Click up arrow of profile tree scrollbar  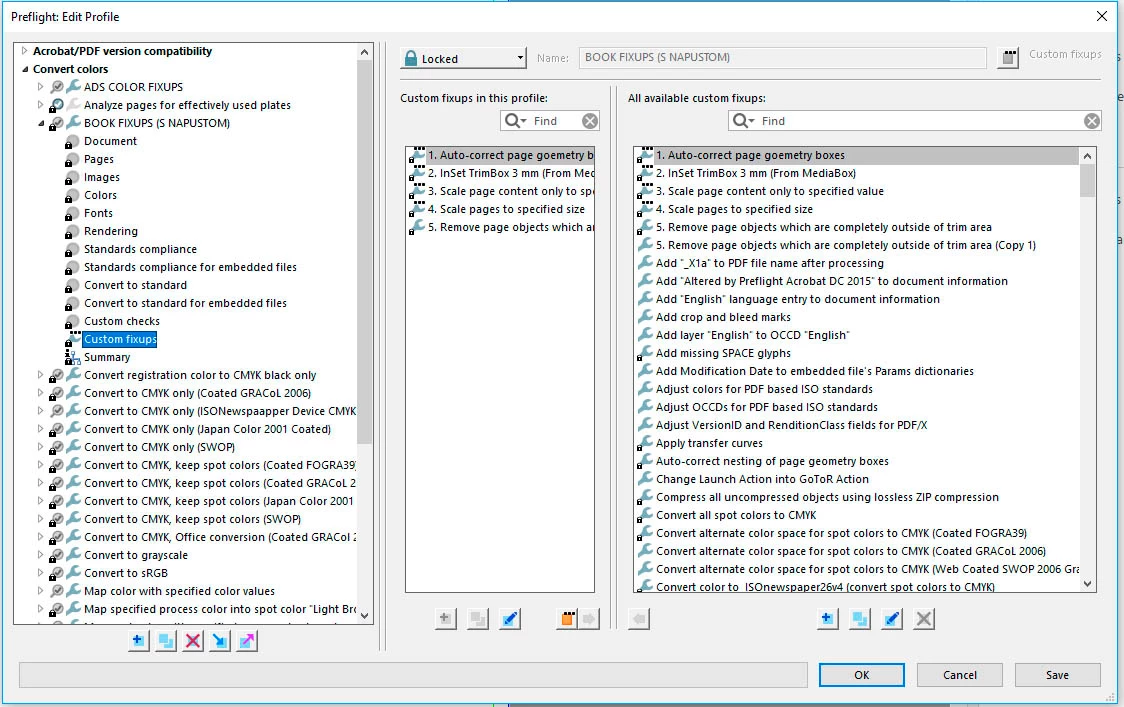364,52
